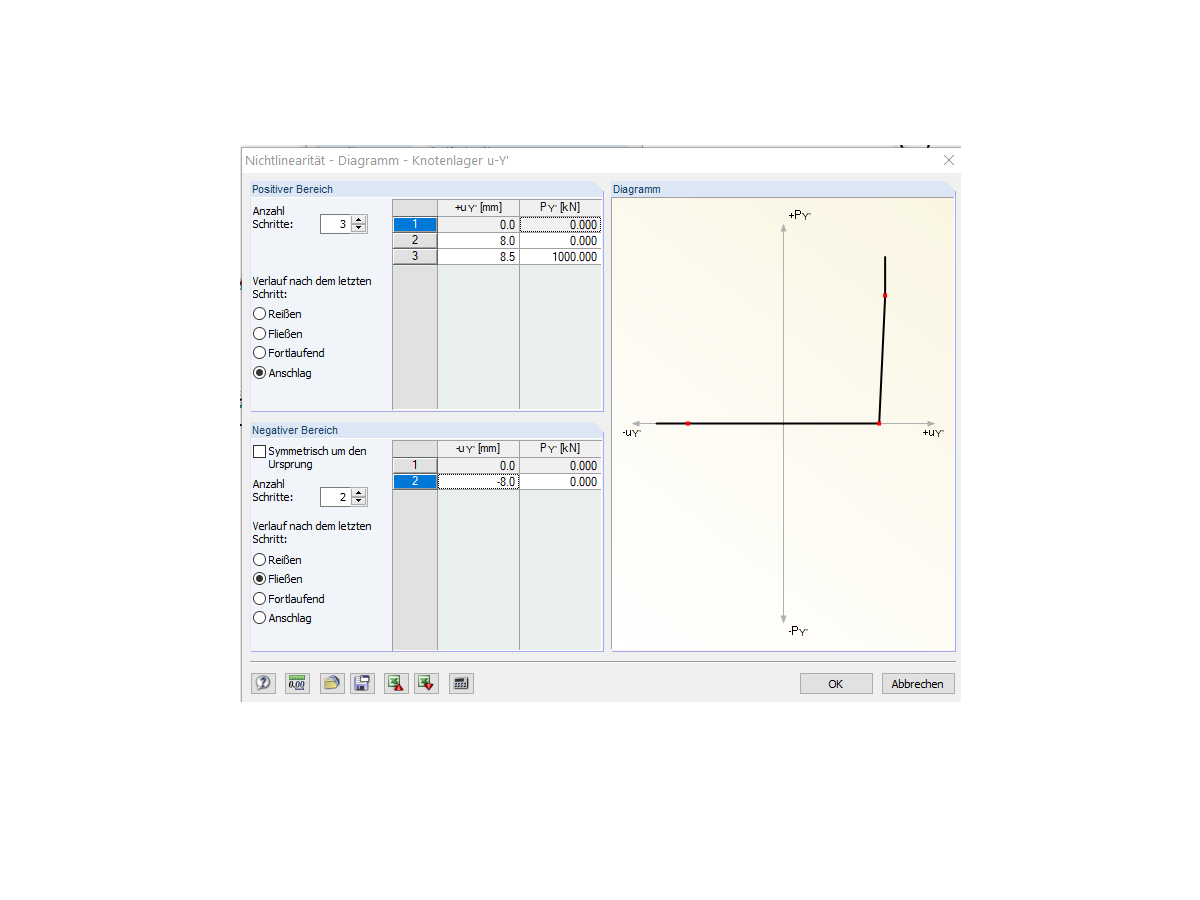Cancel the dialog using Abbrechen
The width and height of the screenshot is (1200, 900).
[917, 683]
